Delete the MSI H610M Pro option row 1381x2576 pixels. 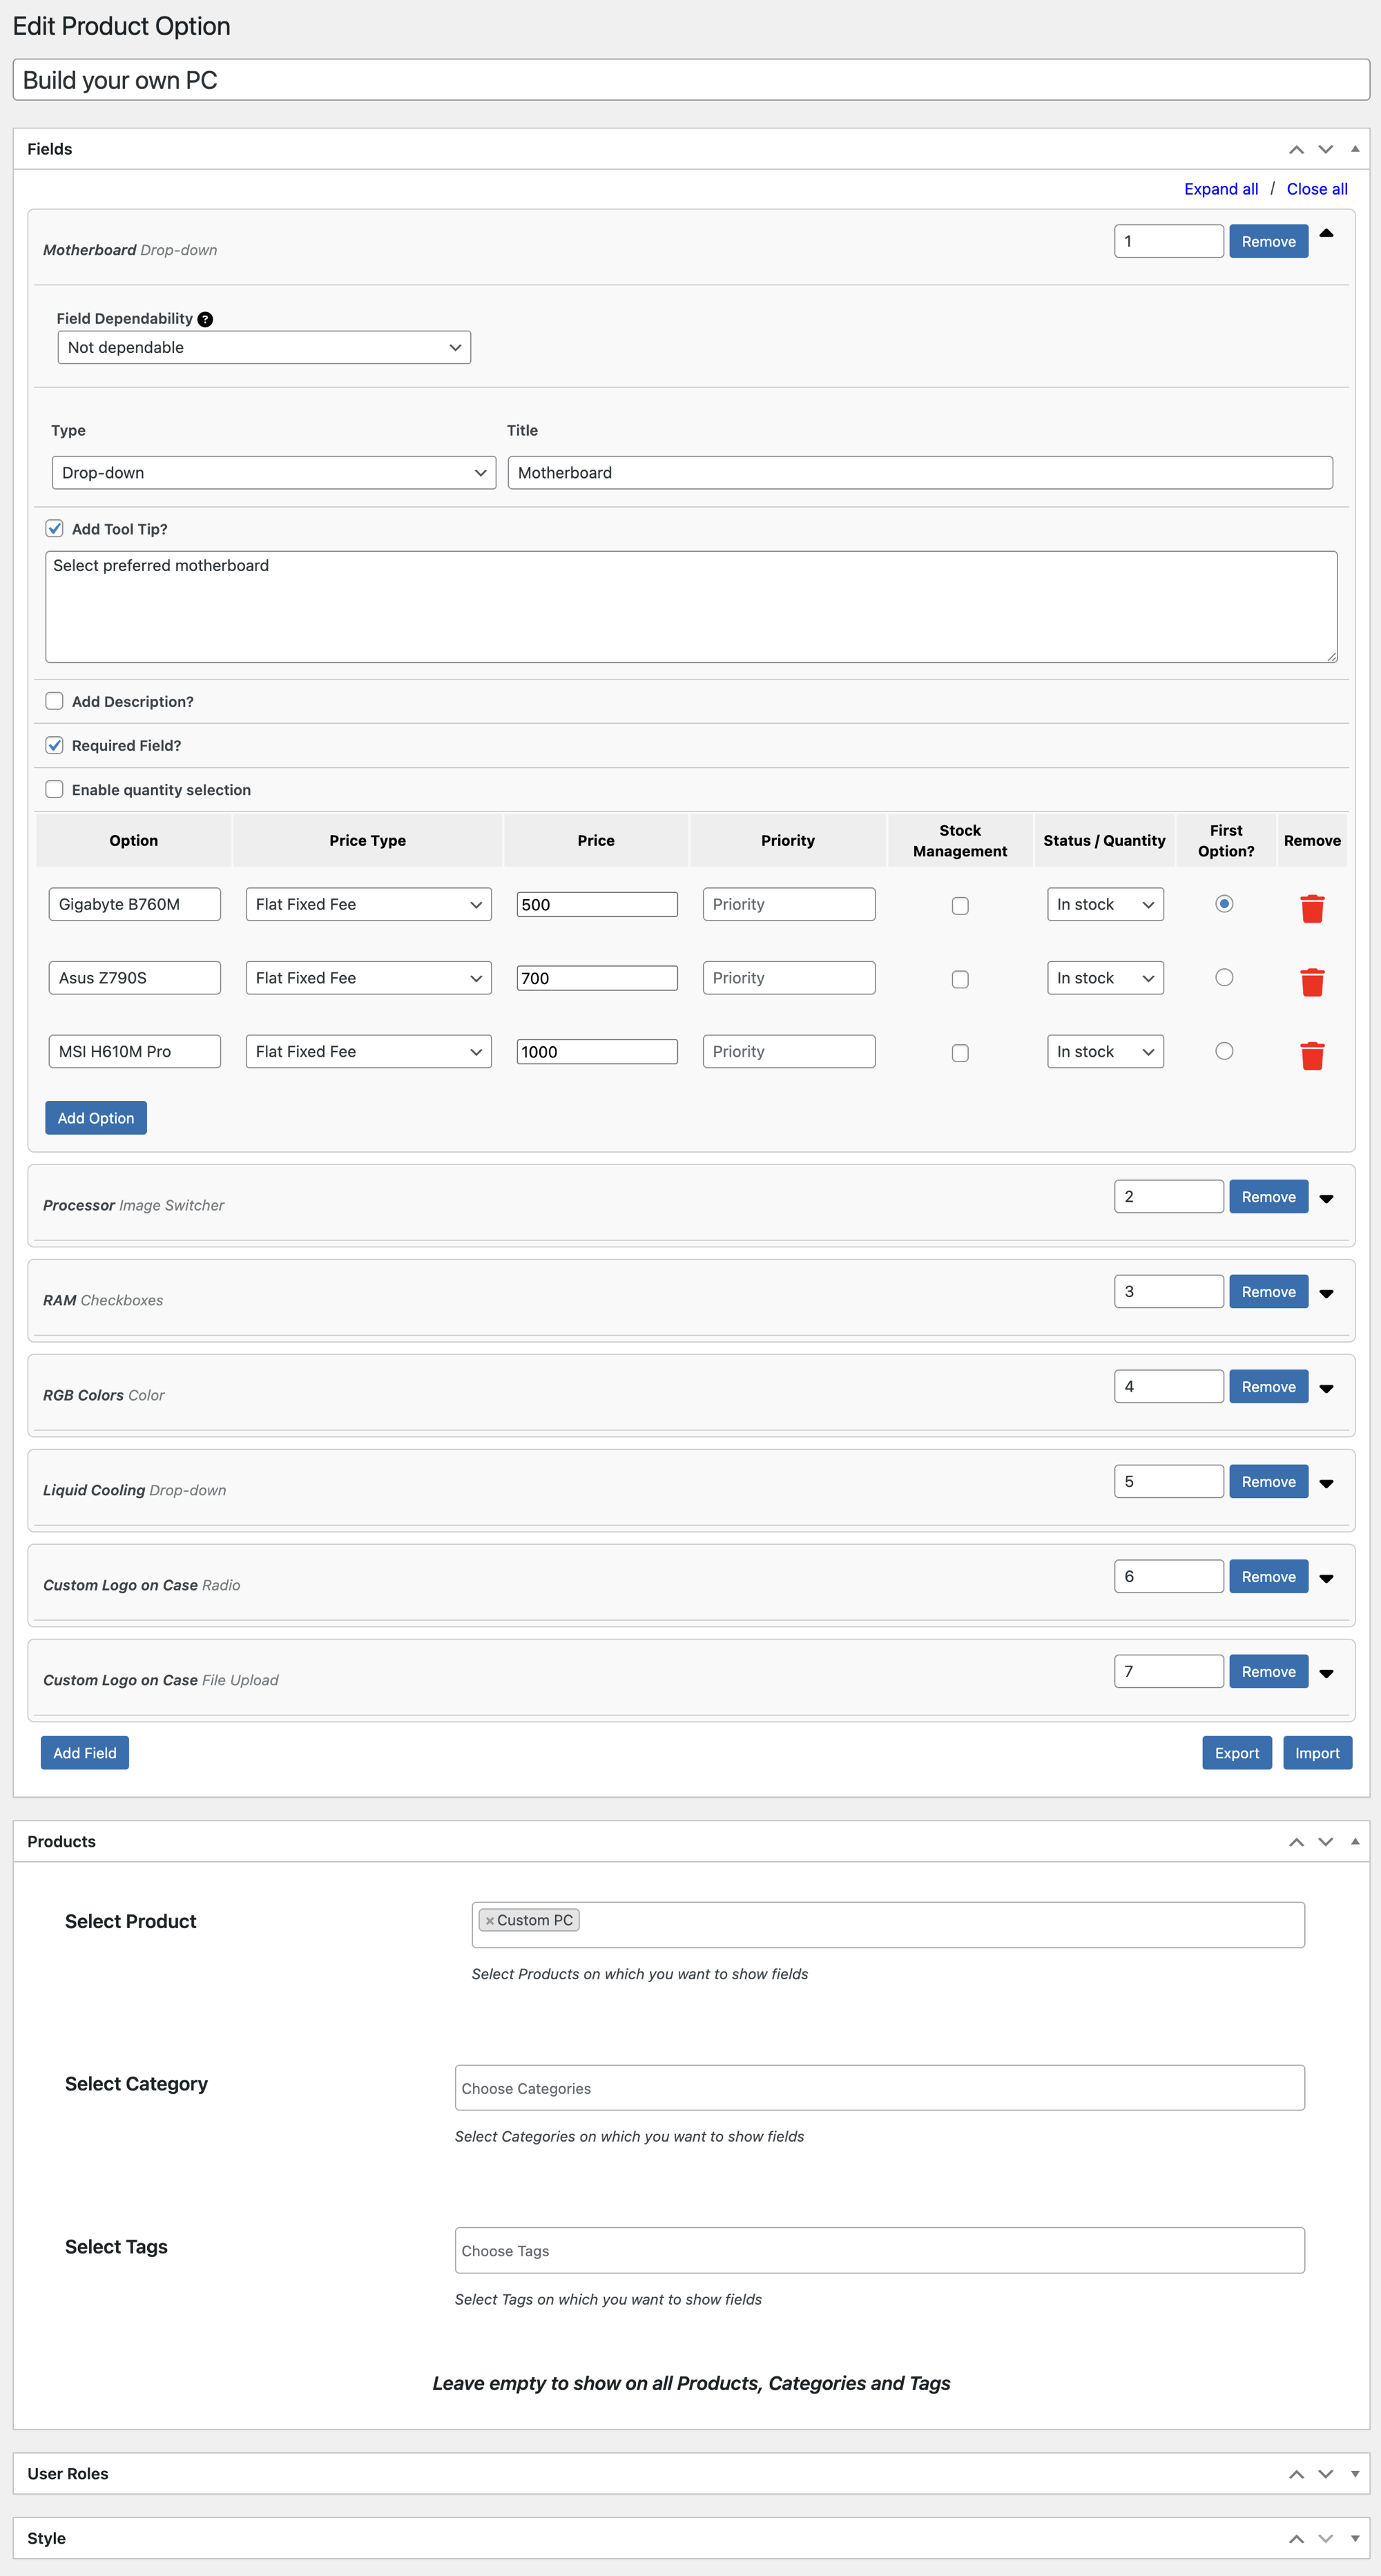pos(1313,1055)
